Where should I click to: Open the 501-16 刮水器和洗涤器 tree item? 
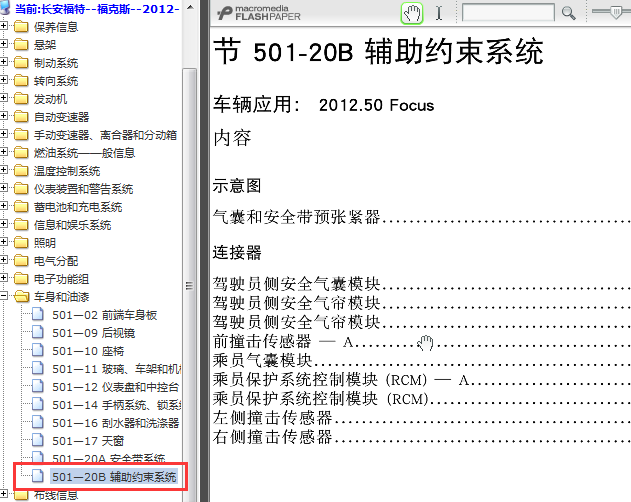pyautogui.click(x=115, y=423)
